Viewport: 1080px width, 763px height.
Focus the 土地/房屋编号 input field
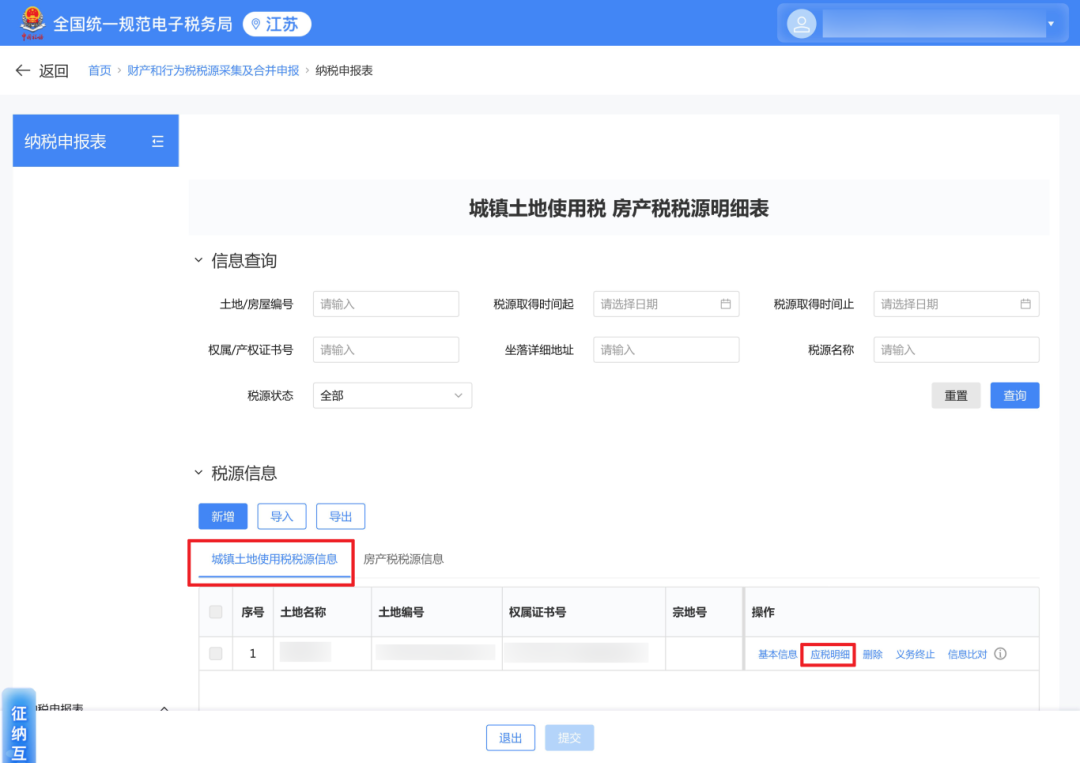386,304
